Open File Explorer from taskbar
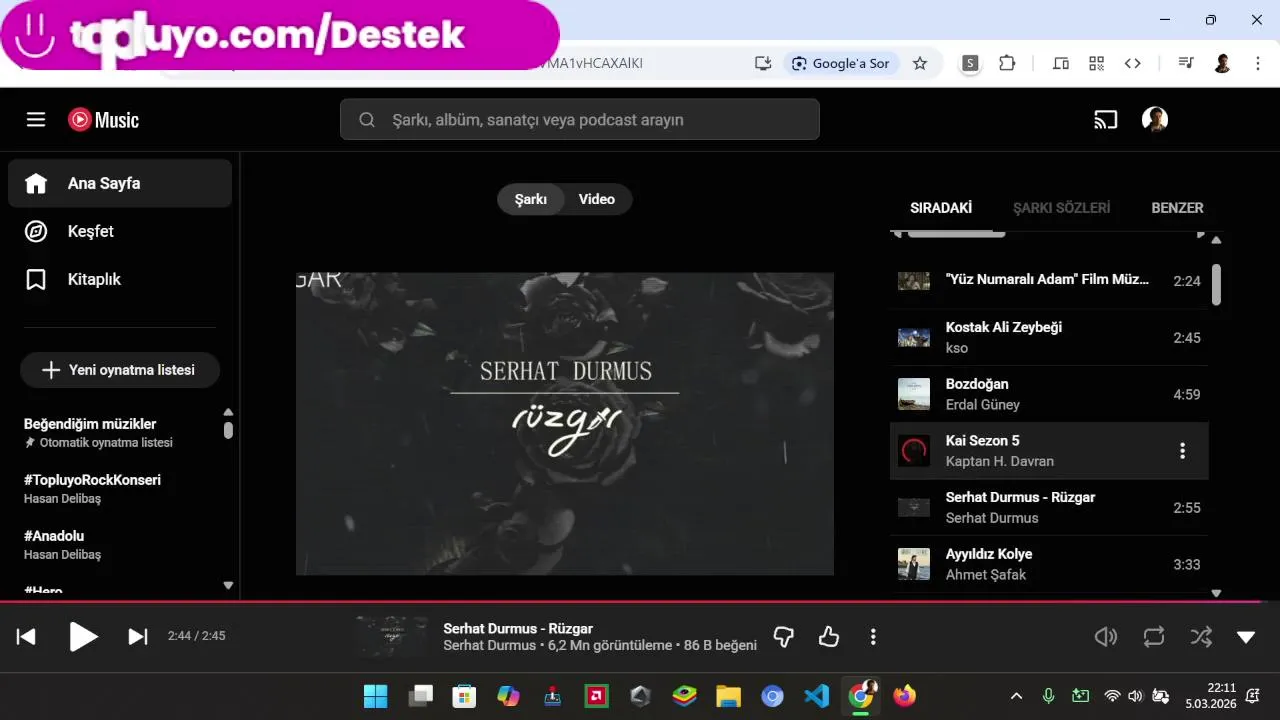1280x720 pixels. point(728,696)
